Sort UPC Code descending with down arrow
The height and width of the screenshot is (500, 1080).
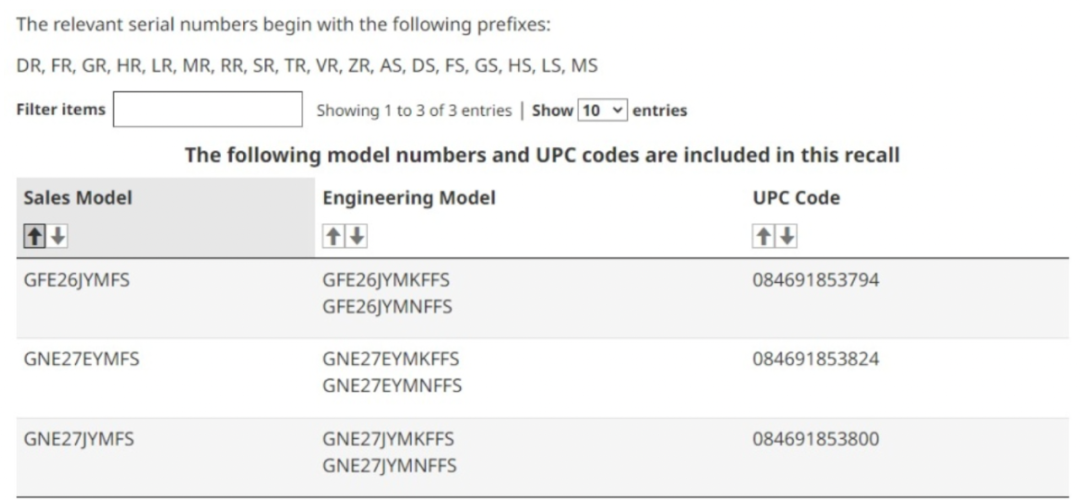point(786,236)
